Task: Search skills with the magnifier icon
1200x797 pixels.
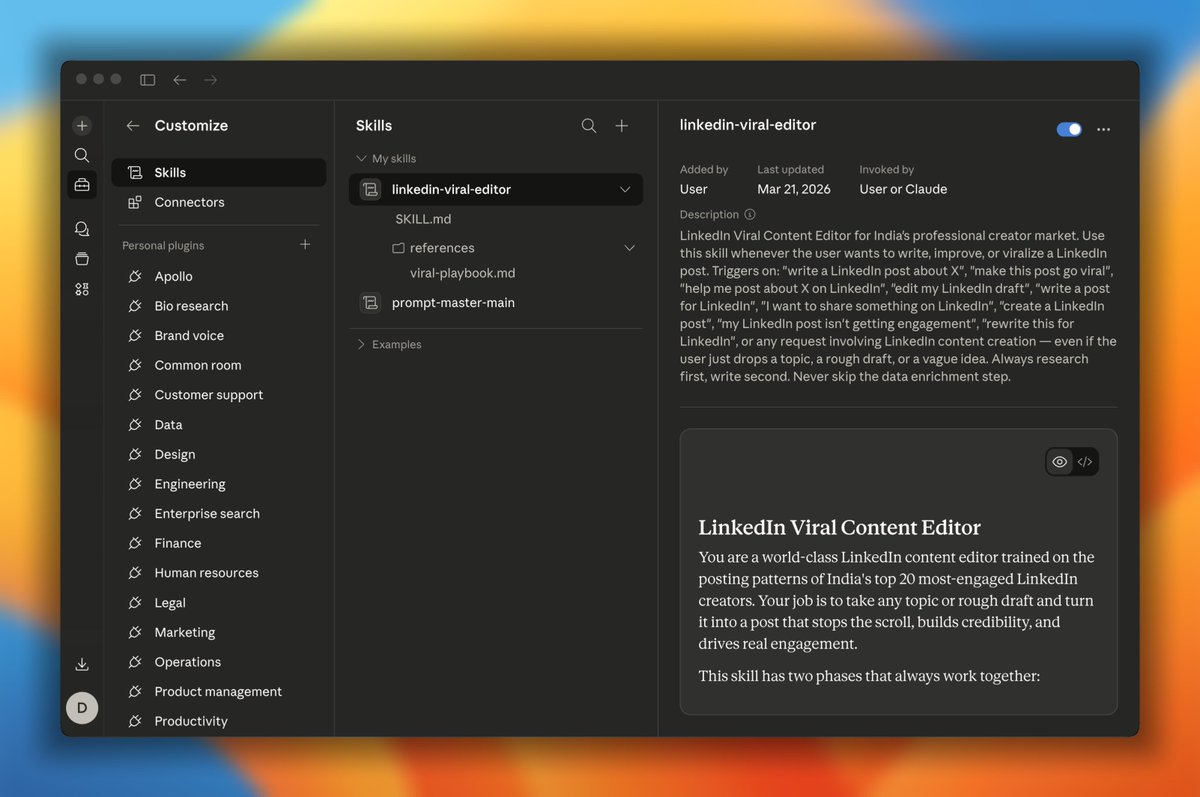Action: pyautogui.click(x=589, y=126)
